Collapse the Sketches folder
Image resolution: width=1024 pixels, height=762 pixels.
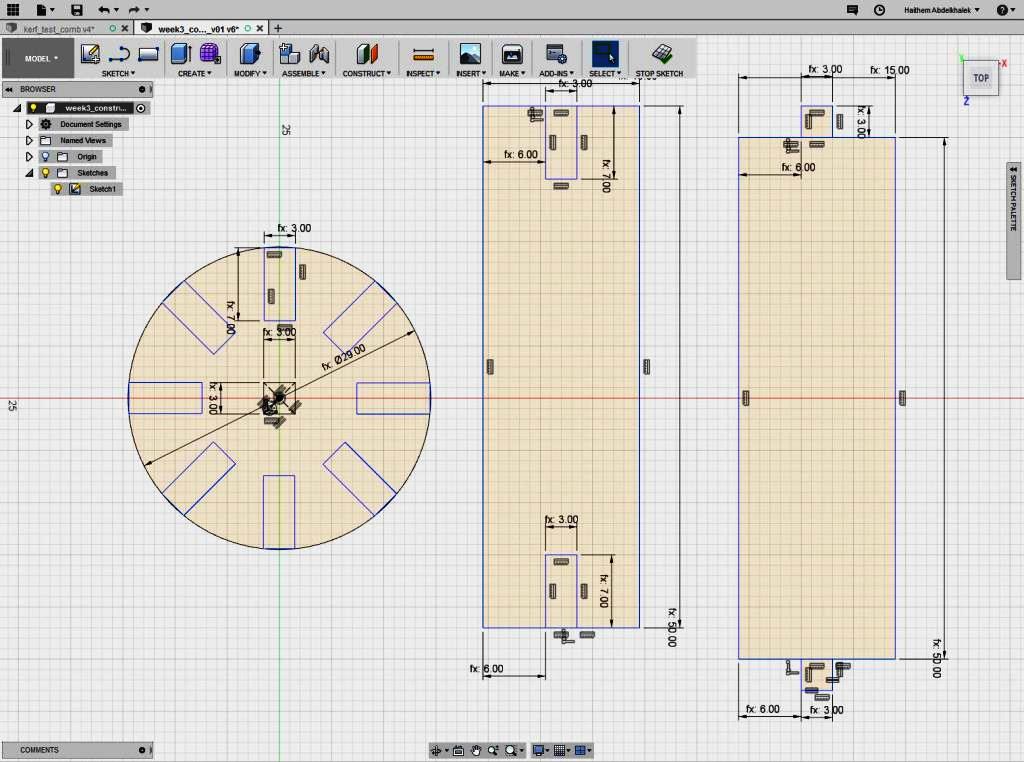coord(29,173)
